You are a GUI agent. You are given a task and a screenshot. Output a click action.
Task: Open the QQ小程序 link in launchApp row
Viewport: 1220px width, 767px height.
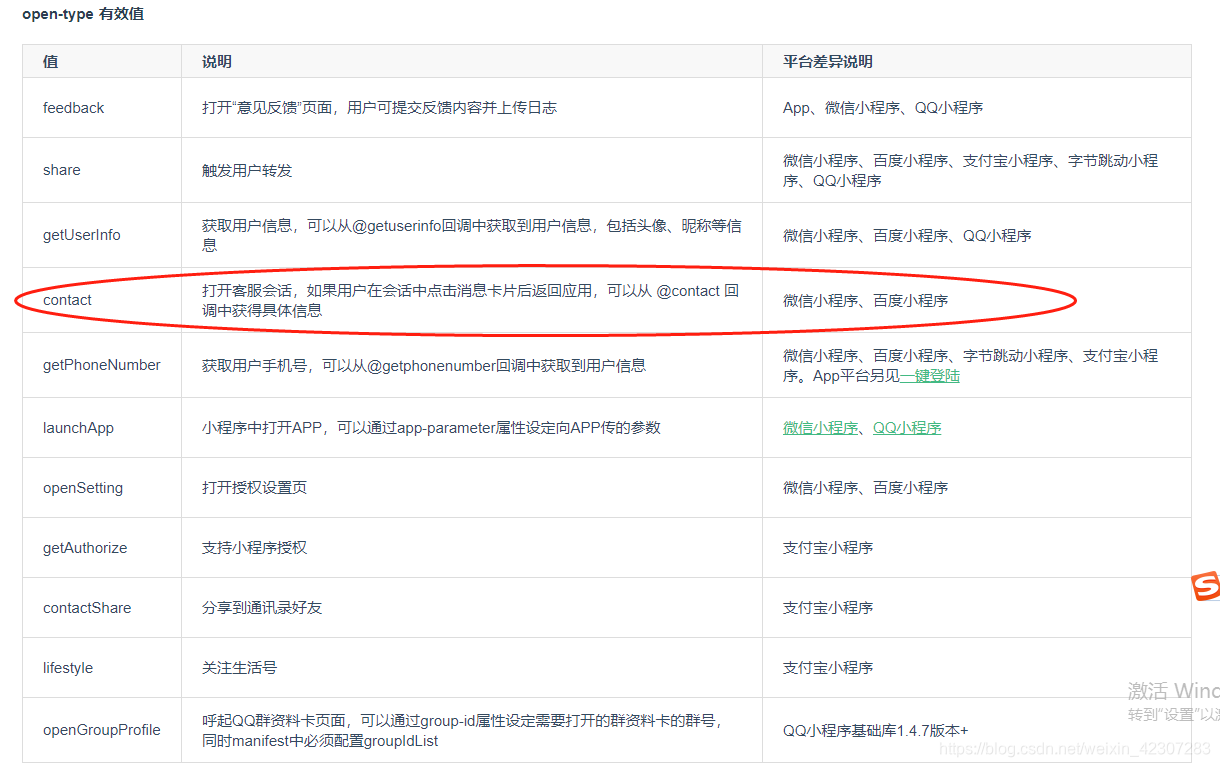point(907,428)
